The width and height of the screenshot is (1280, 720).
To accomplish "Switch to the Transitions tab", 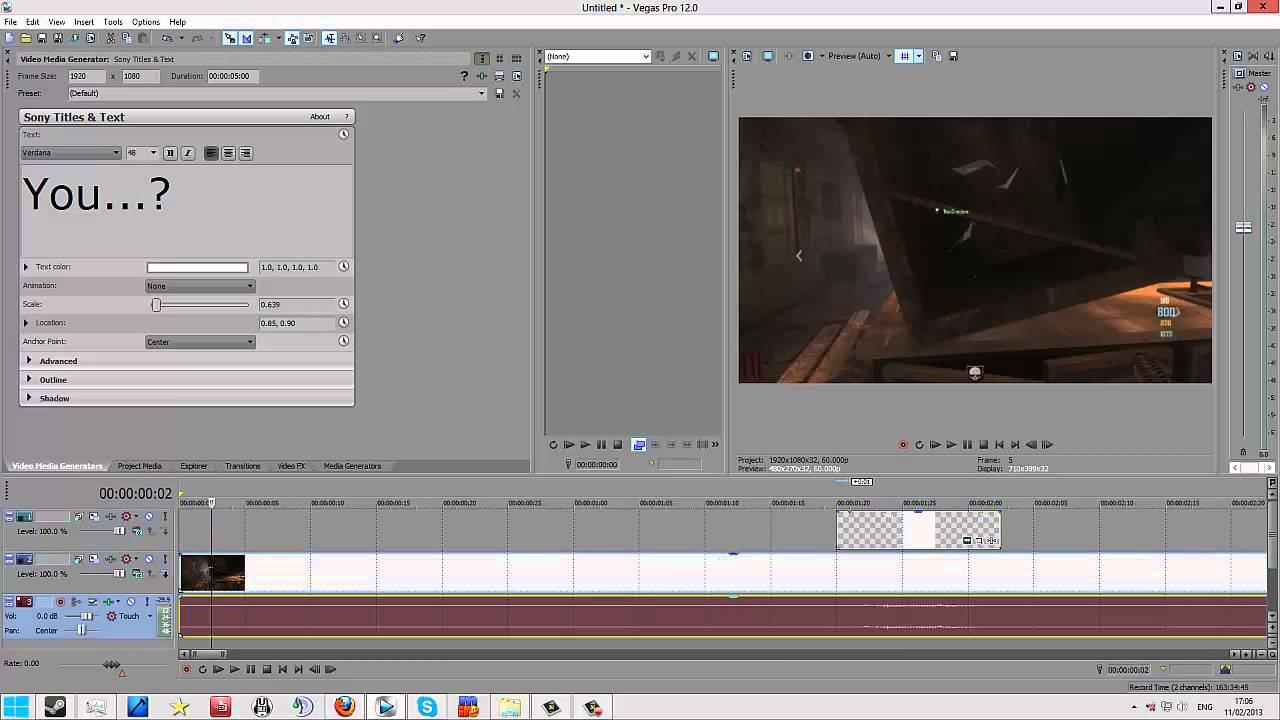I will click(x=242, y=466).
